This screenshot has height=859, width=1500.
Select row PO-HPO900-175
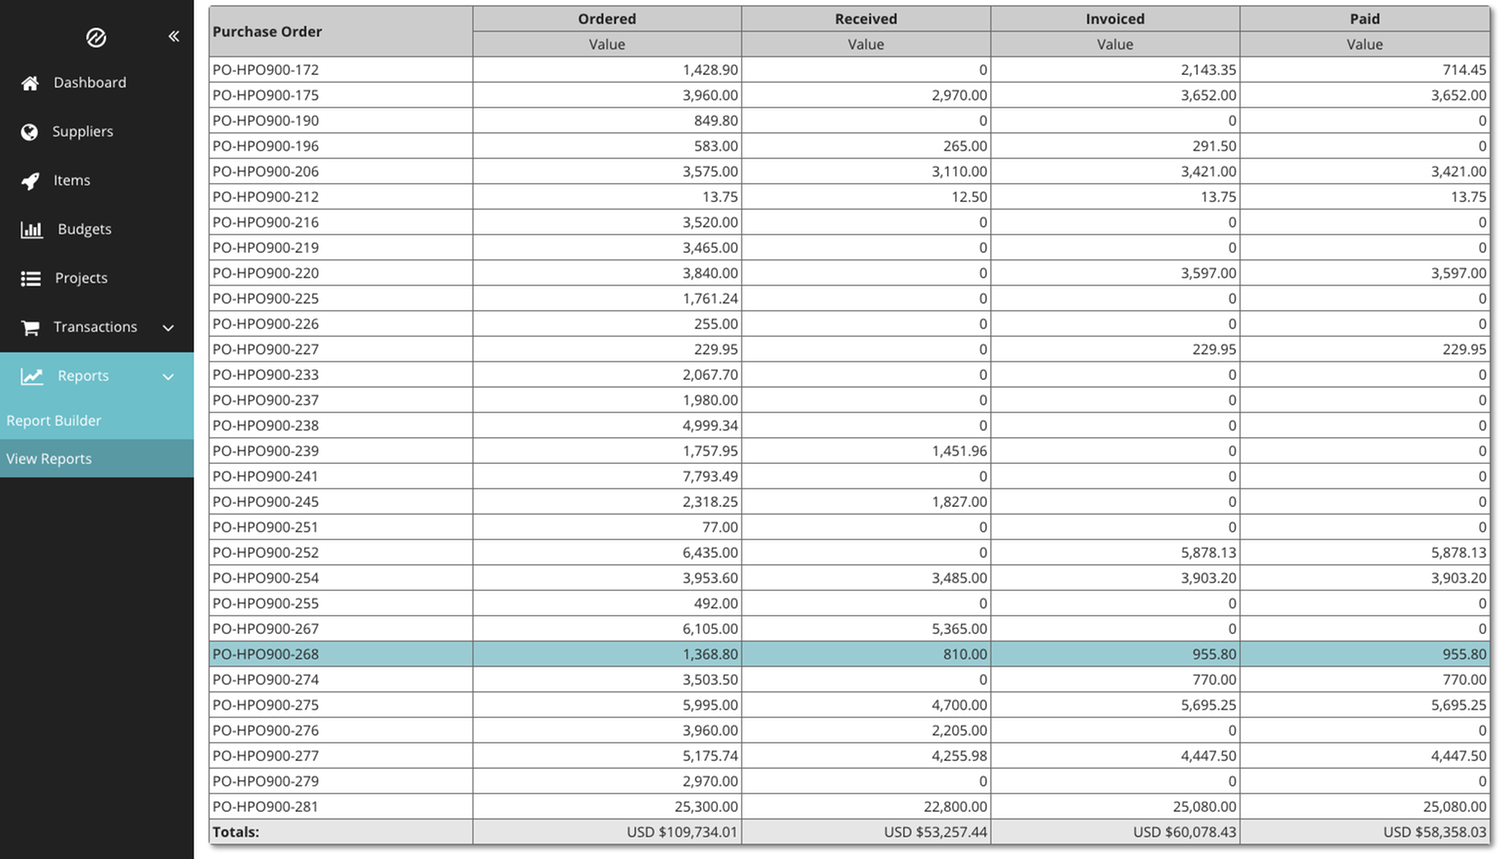pyautogui.click(x=849, y=95)
